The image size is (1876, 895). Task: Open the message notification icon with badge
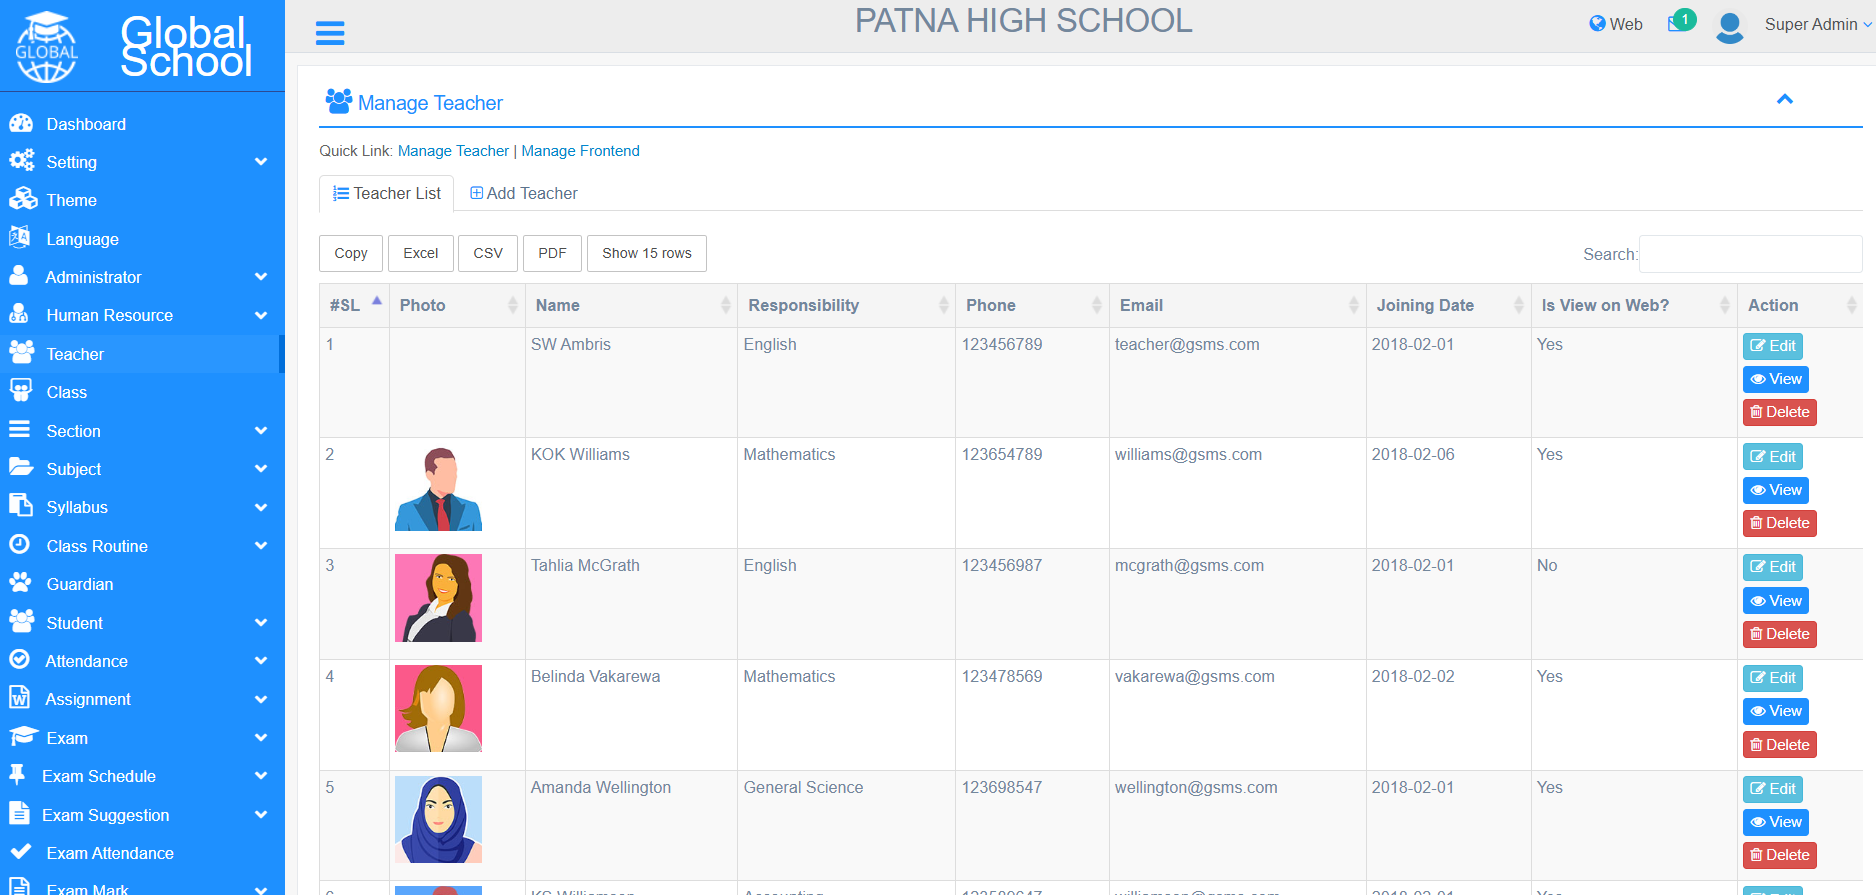1682,21
